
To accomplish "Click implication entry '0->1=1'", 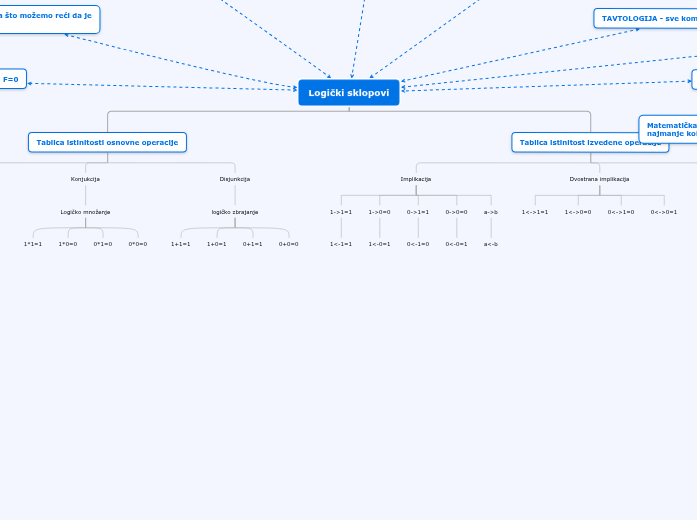I will click(x=418, y=212).
